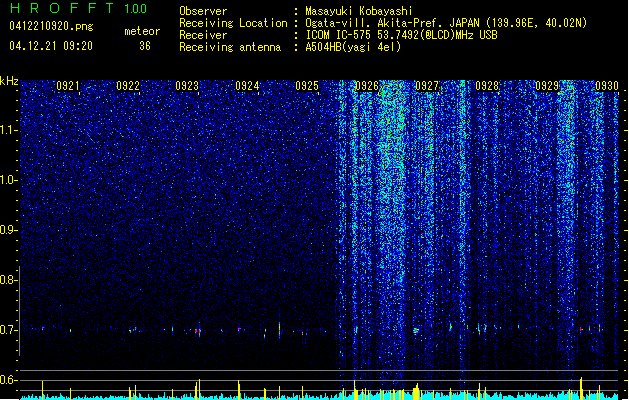The image size is (629, 400).
Task: Click the meteor count value 36
Action: tap(145, 46)
